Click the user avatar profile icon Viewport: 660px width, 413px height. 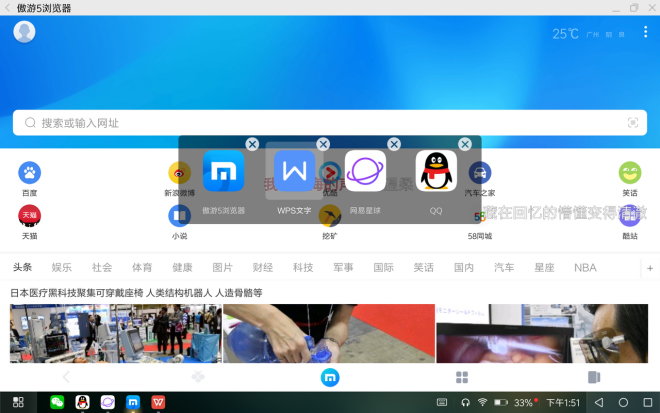[25, 32]
